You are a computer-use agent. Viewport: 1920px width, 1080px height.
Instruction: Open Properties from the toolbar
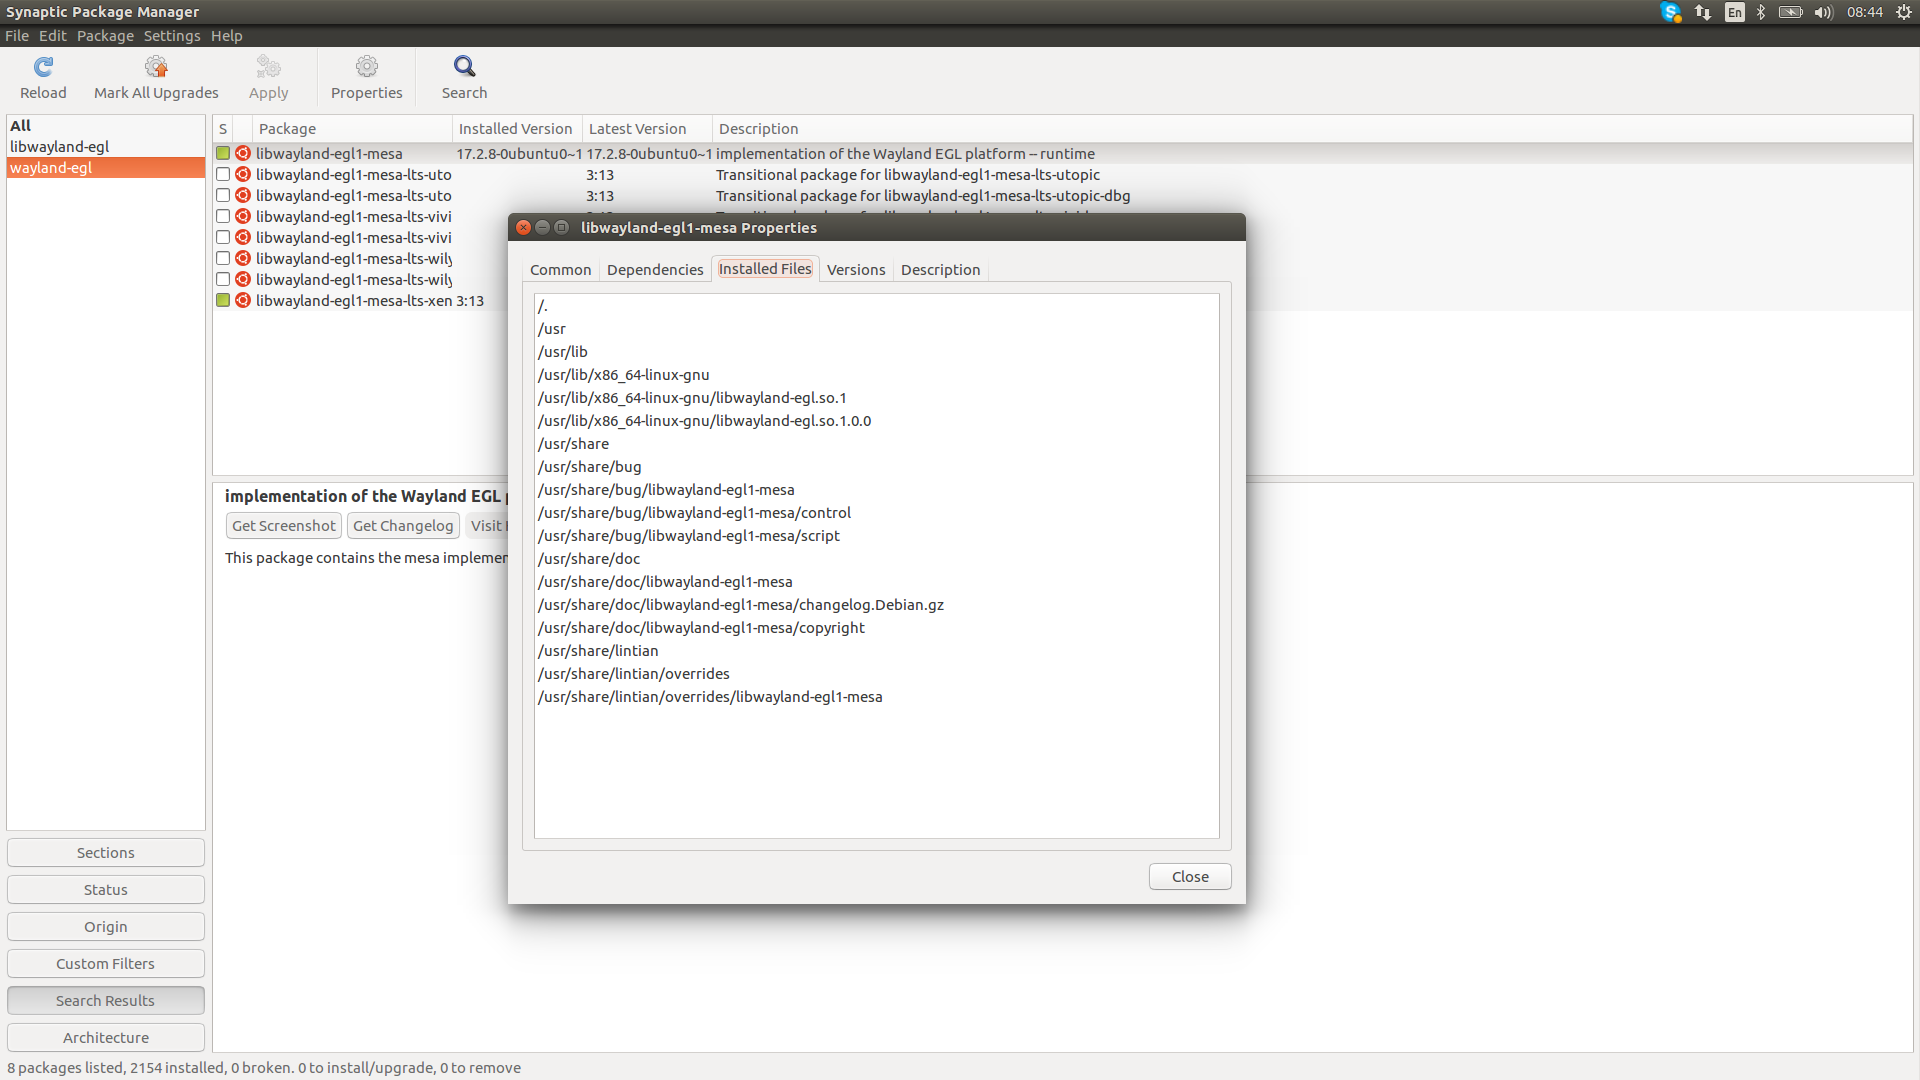(x=366, y=67)
